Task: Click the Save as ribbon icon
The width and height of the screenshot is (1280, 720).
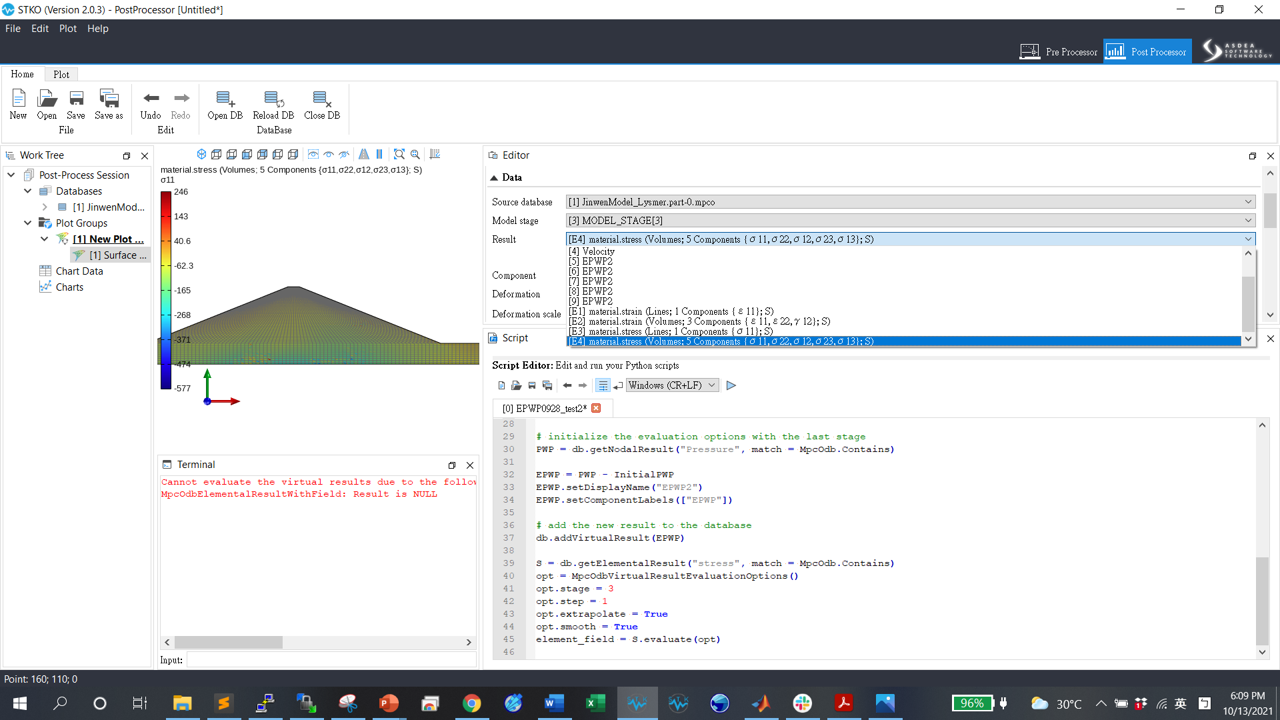Action: click(x=109, y=104)
